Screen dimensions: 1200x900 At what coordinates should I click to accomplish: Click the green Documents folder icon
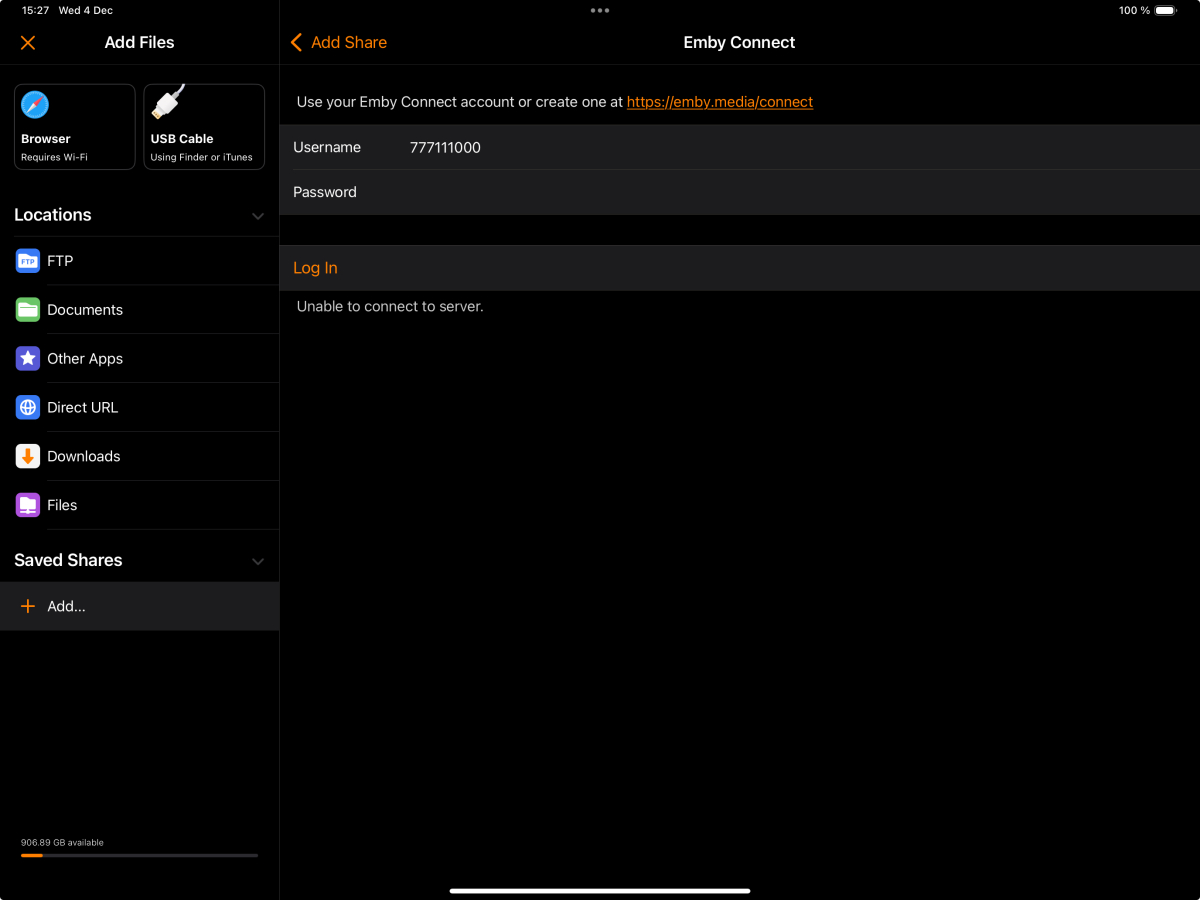pos(28,310)
